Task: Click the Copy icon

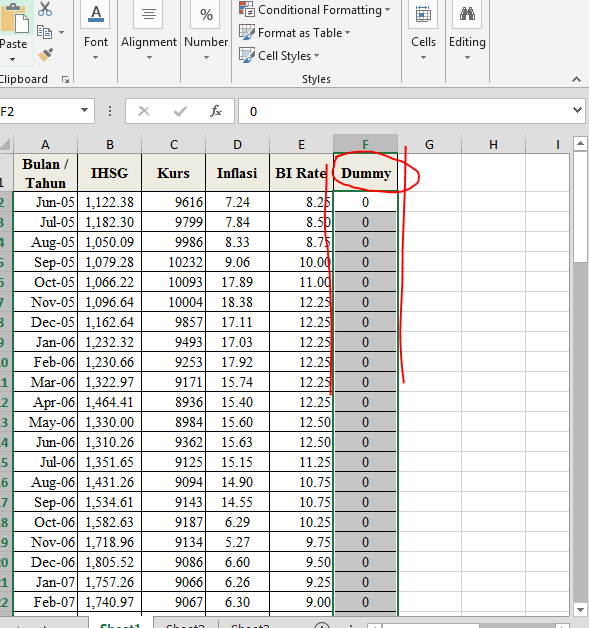Action: [44, 32]
